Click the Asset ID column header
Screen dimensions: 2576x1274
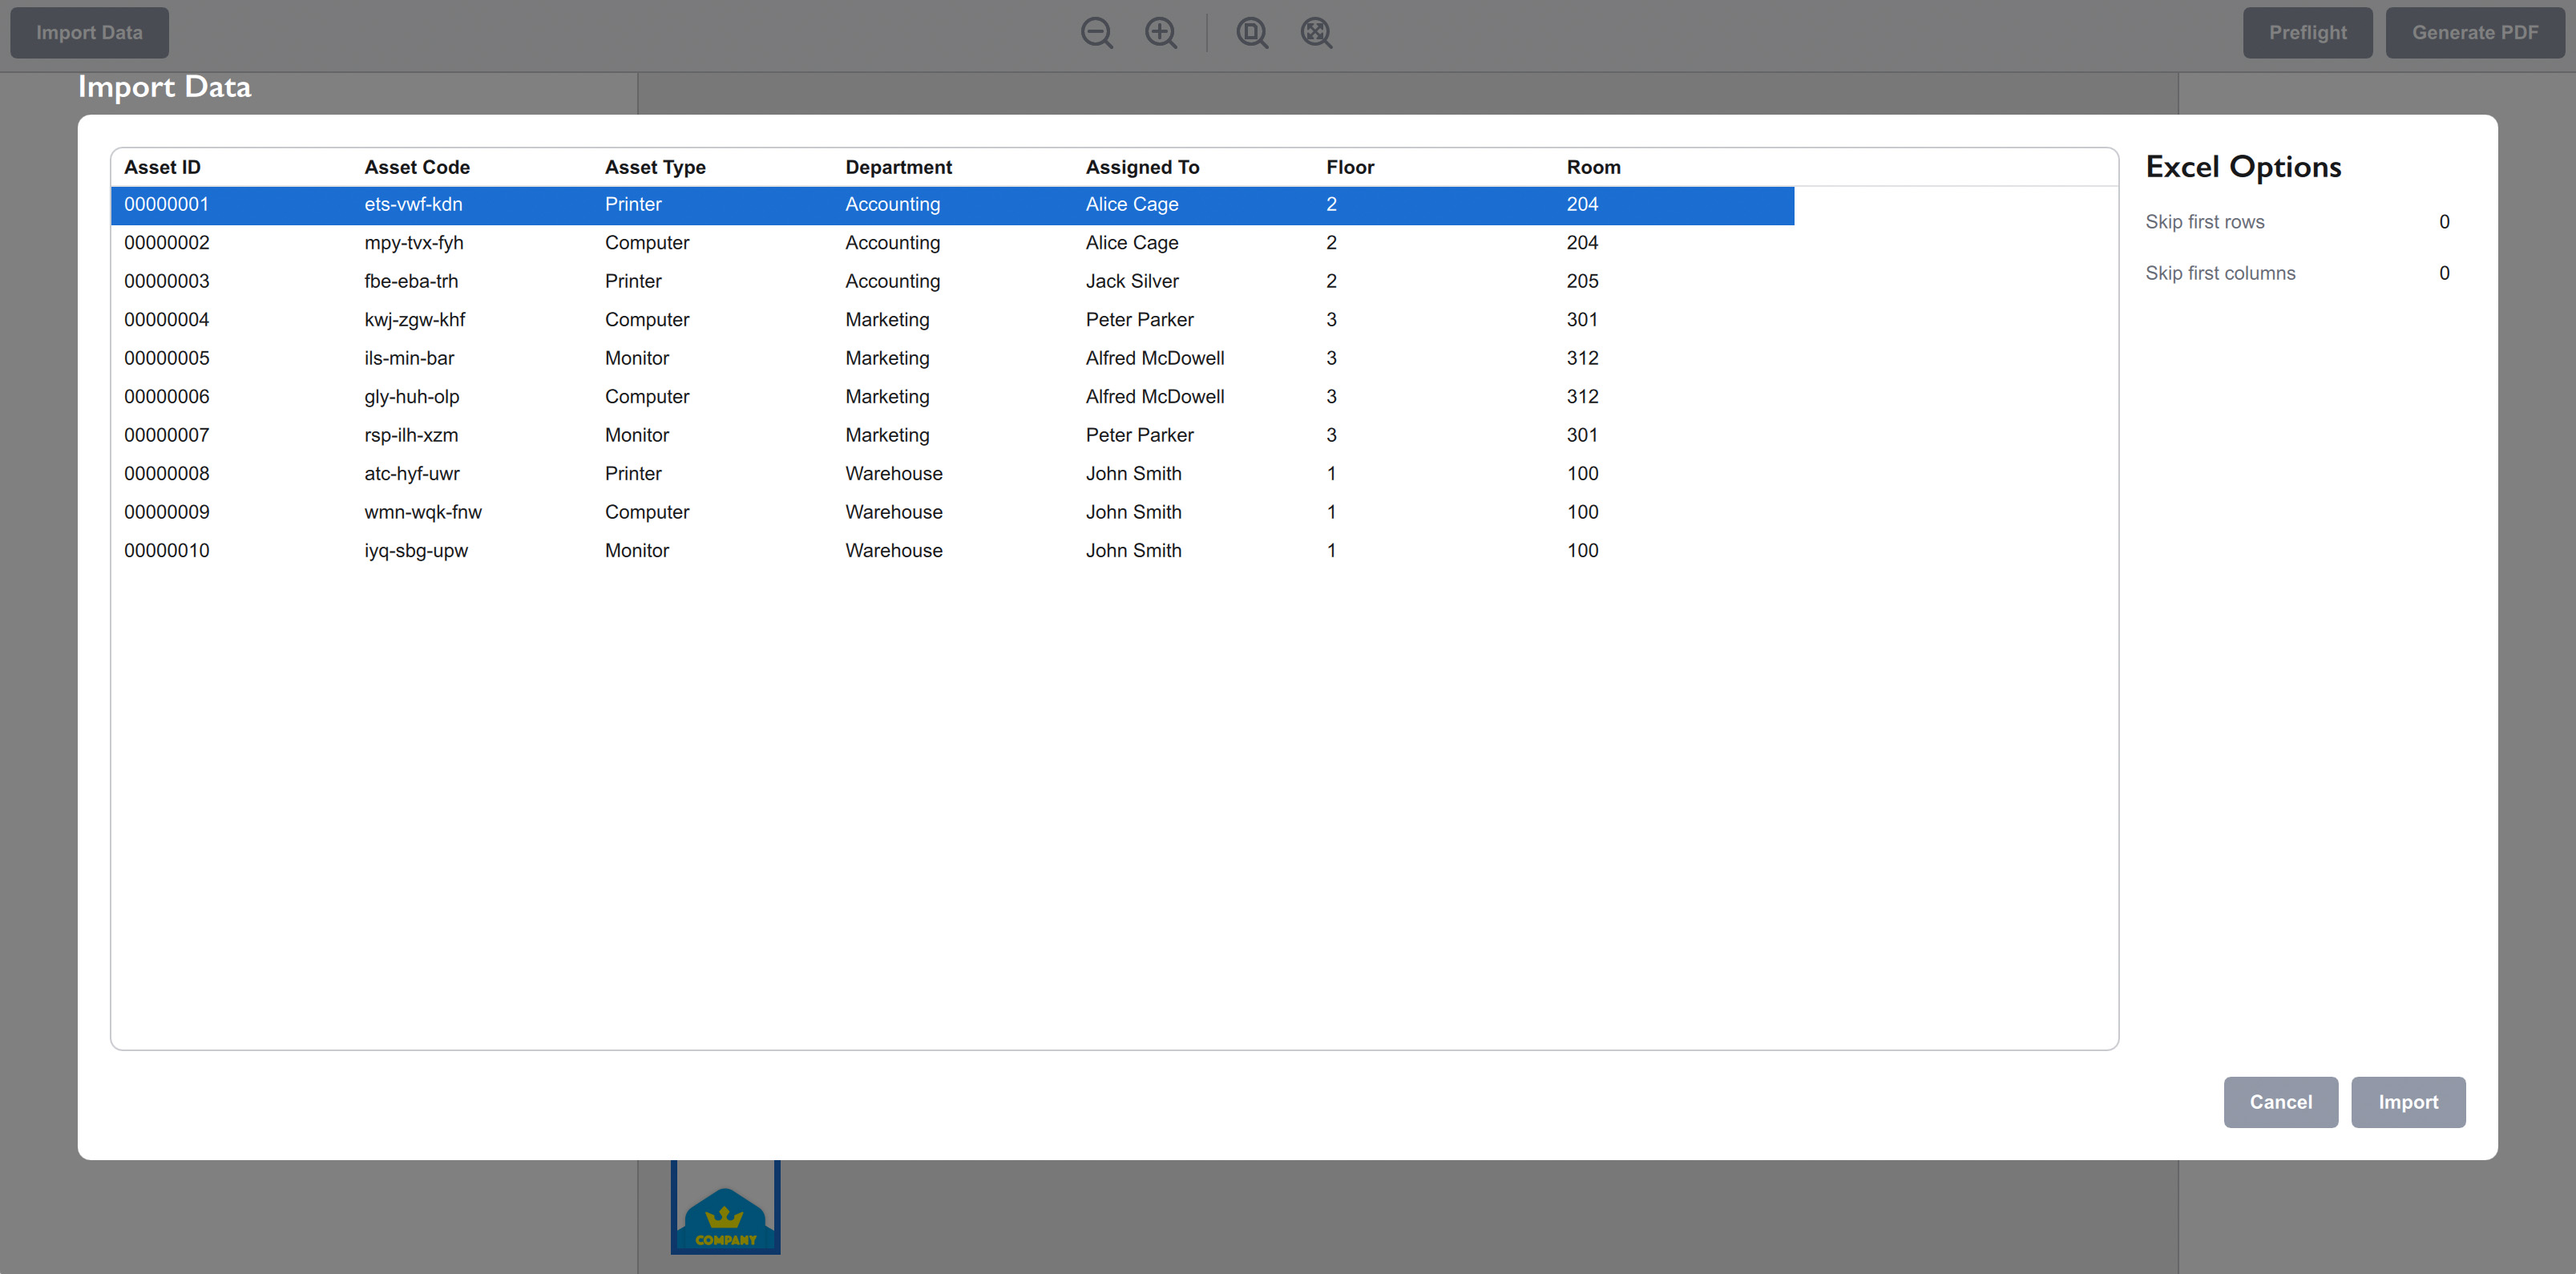click(162, 167)
